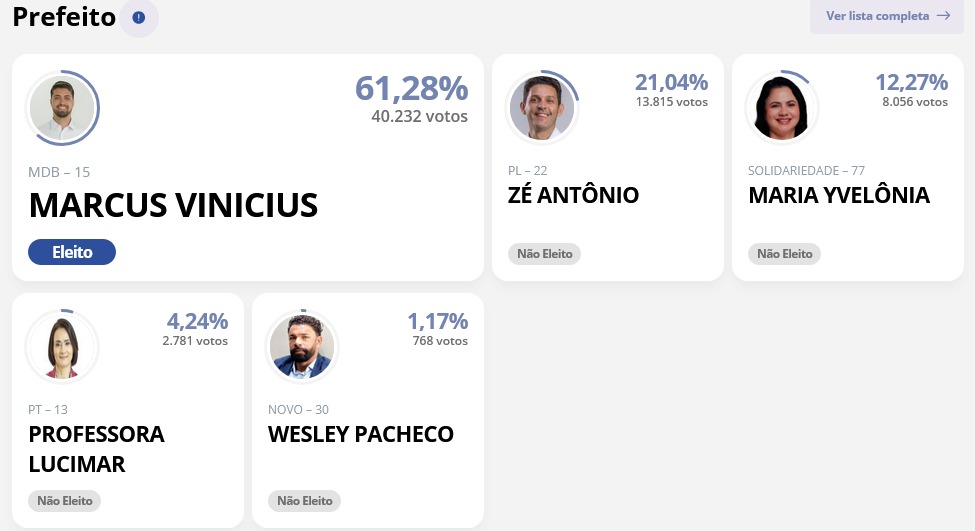This screenshot has height=531, width=975.
Task: Click Não Eleito badge under Professora Lucimar
Action: coord(65,501)
